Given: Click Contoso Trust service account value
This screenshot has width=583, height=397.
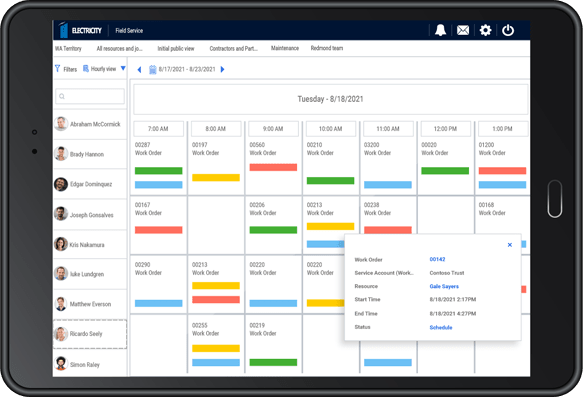Looking at the screenshot, I should 447,273.
